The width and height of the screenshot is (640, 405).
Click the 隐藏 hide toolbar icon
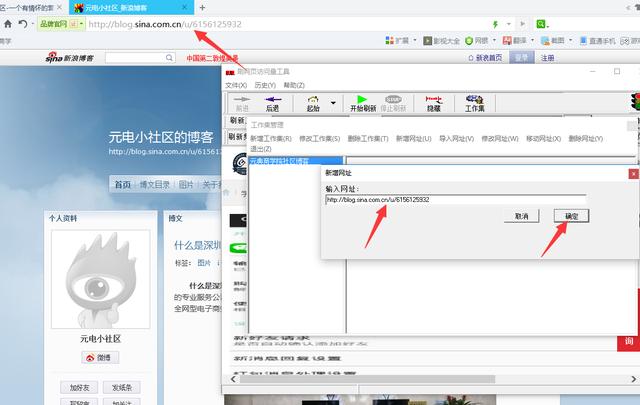433,103
